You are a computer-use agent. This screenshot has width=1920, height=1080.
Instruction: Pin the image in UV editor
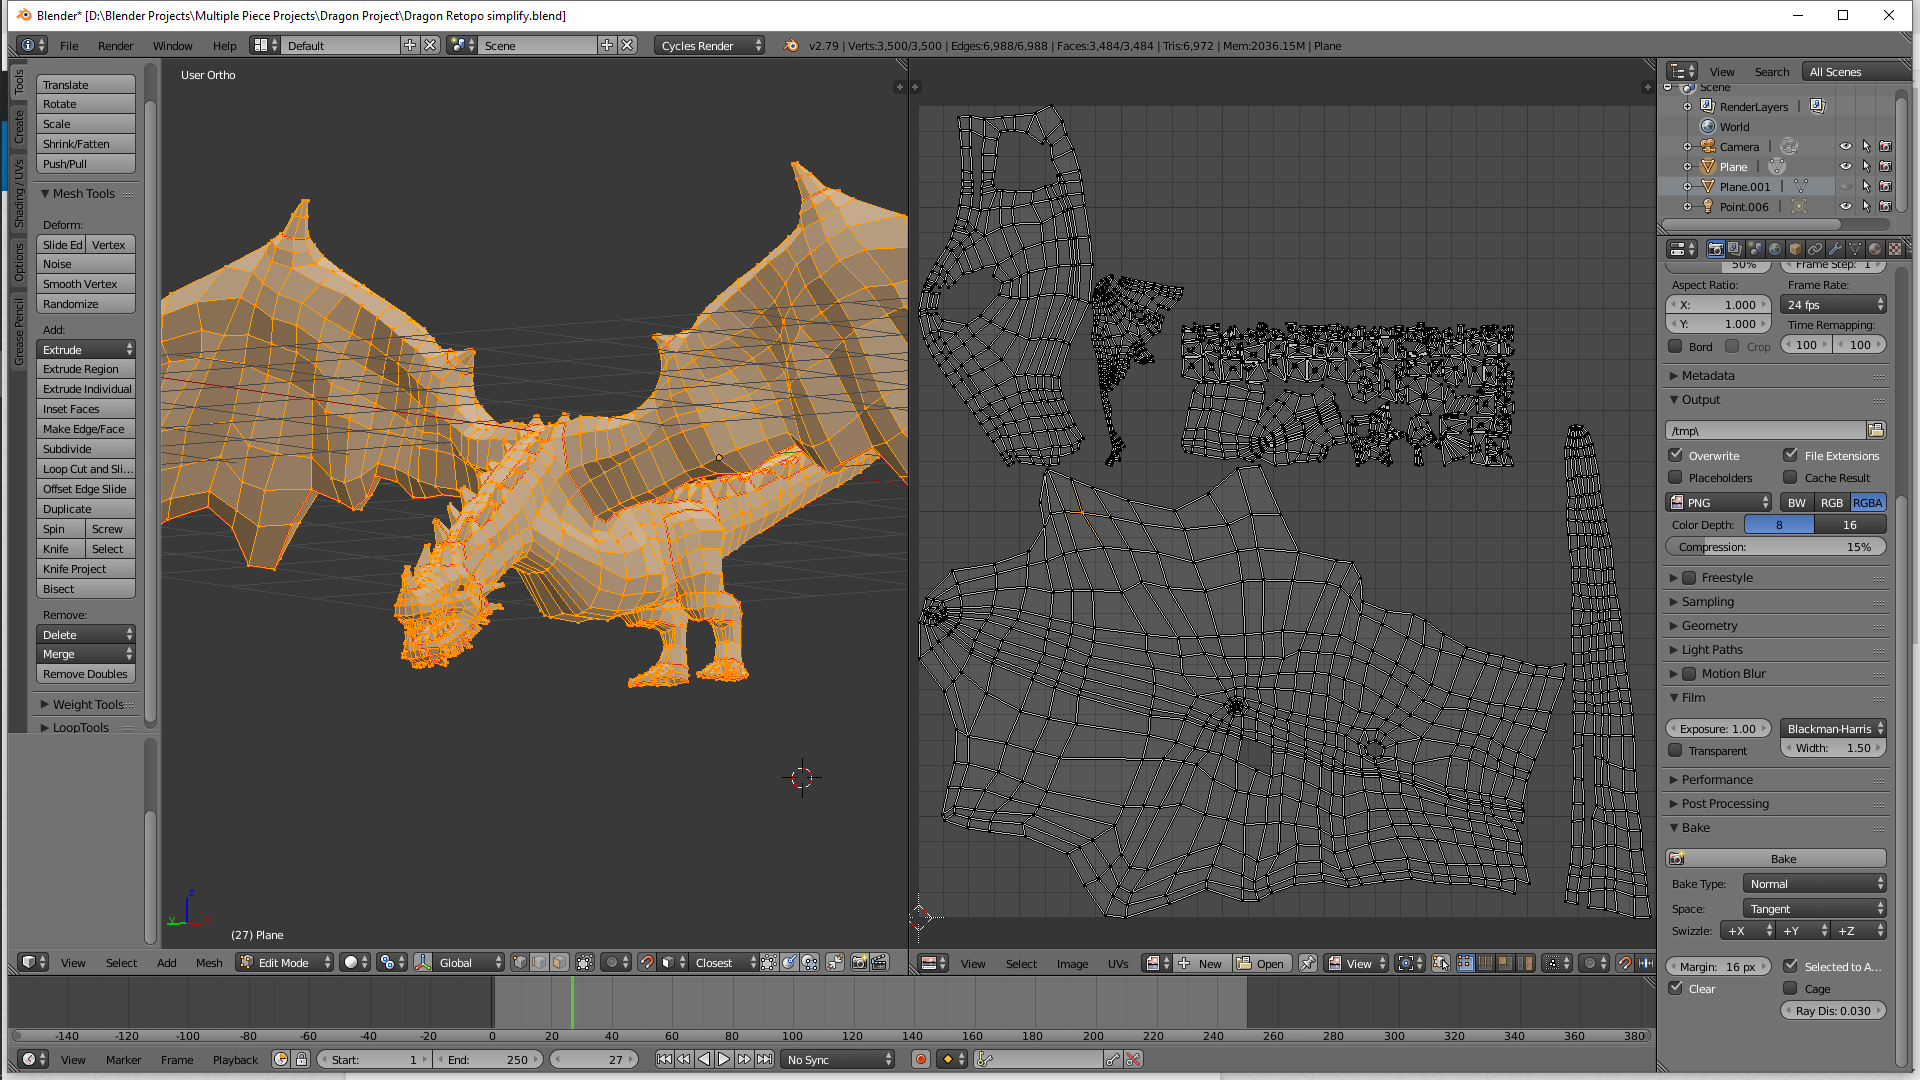click(x=1307, y=963)
